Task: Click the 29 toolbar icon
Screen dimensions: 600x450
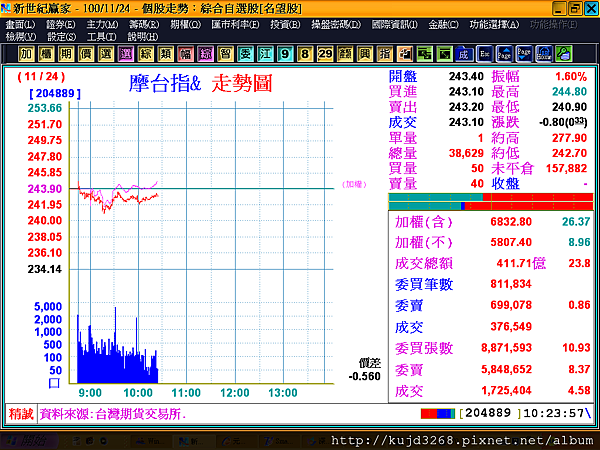Action: tap(324, 54)
